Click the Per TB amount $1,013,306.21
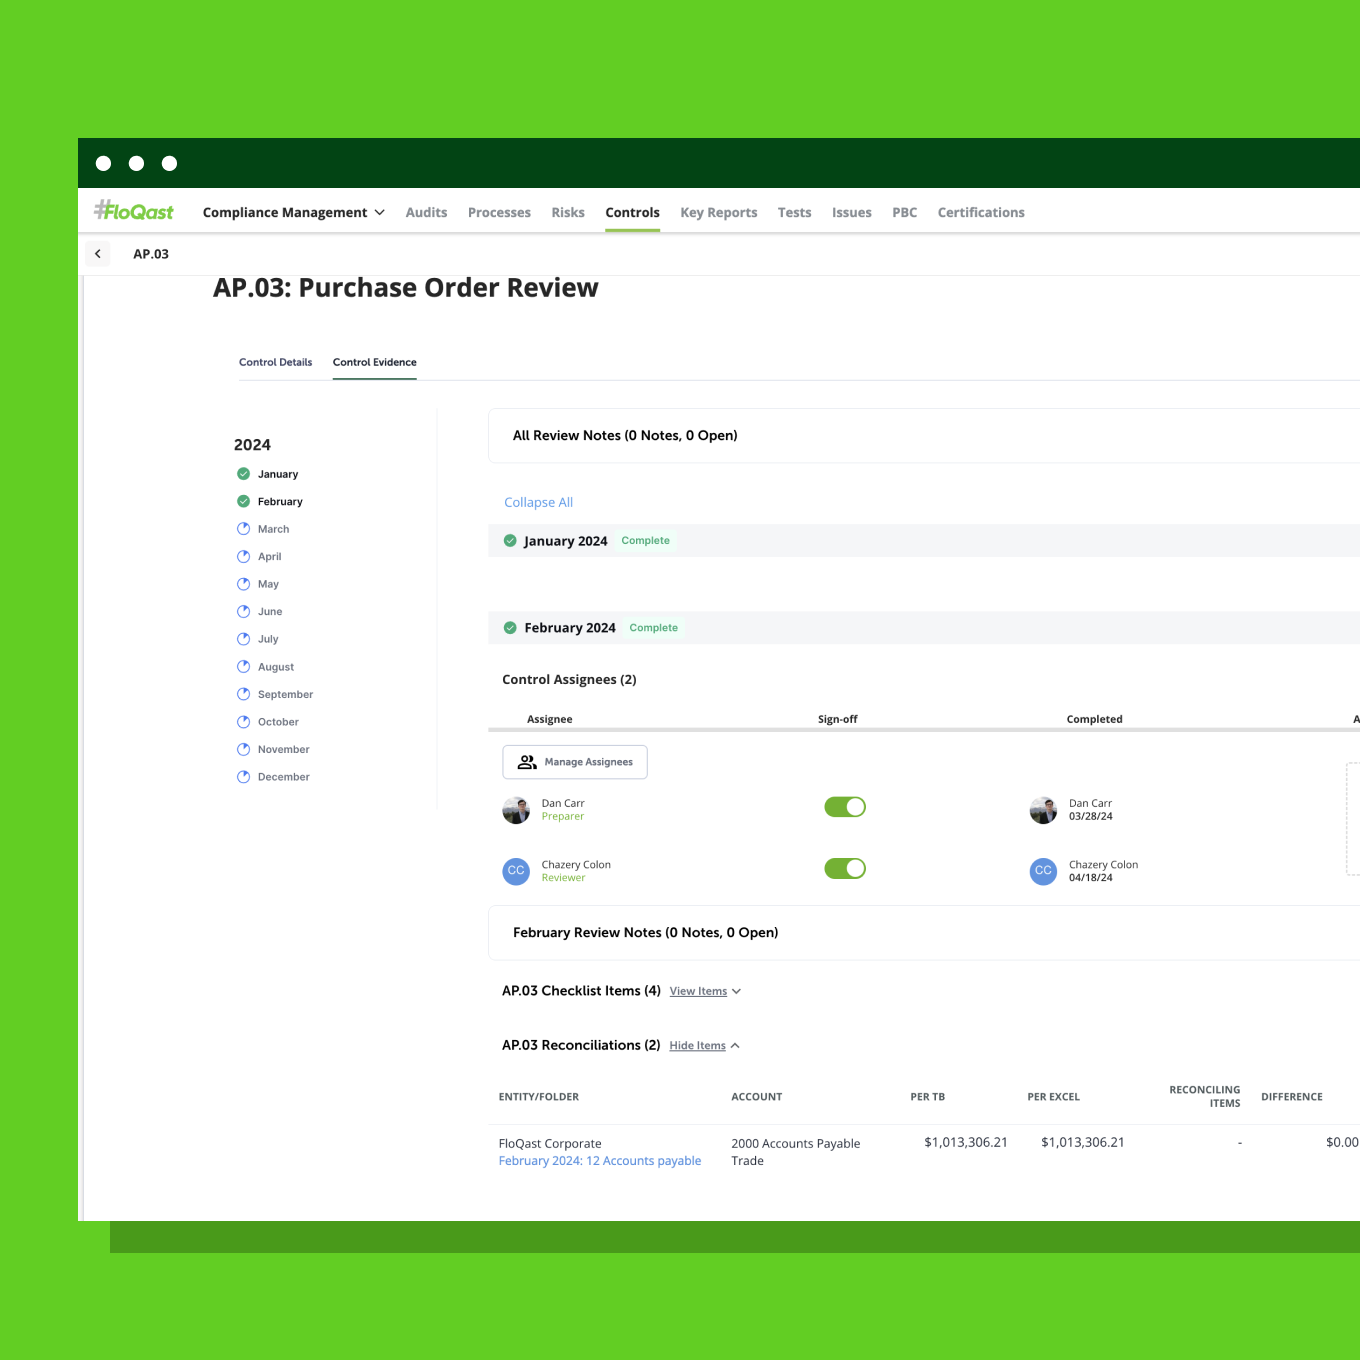Image resolution: width=1360 pixels, height=1360 pixels. tap(966, 1142)
